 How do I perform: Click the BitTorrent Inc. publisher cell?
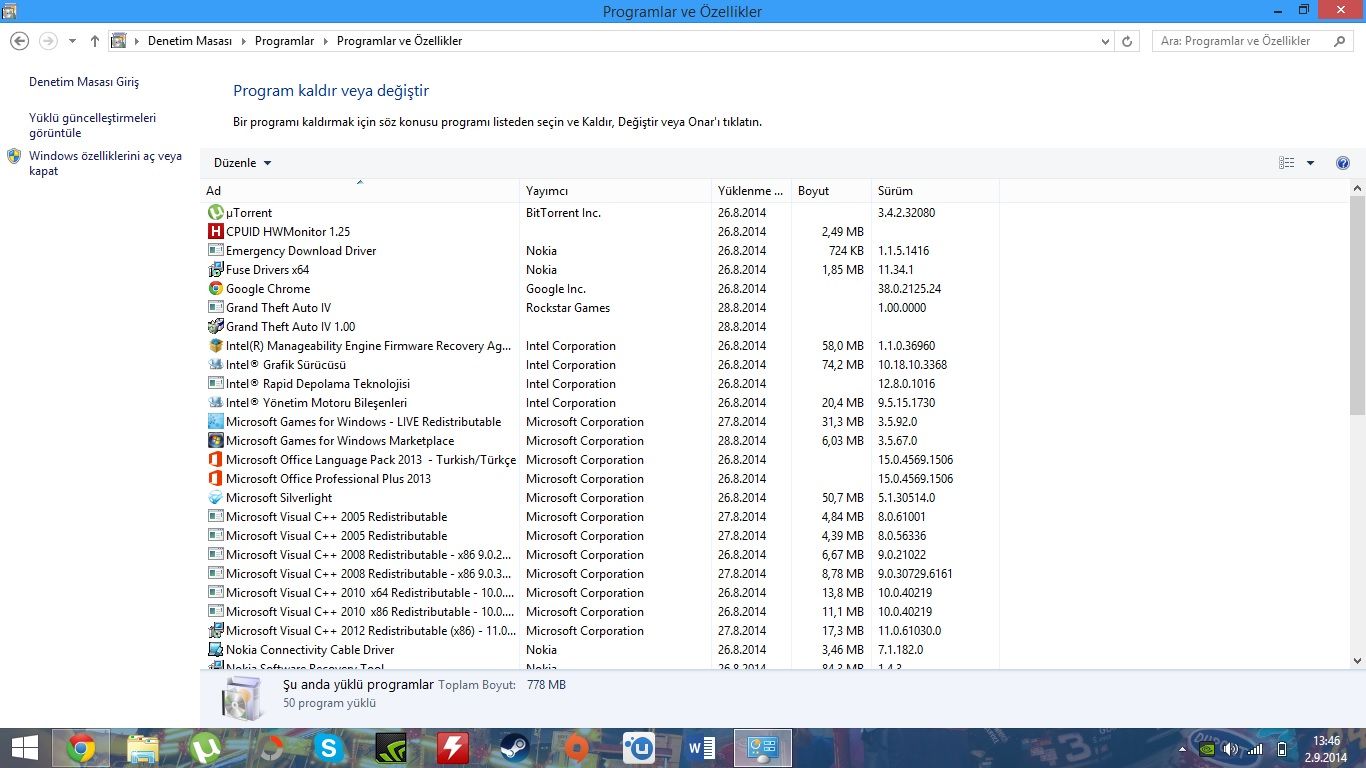click(563, 213)
